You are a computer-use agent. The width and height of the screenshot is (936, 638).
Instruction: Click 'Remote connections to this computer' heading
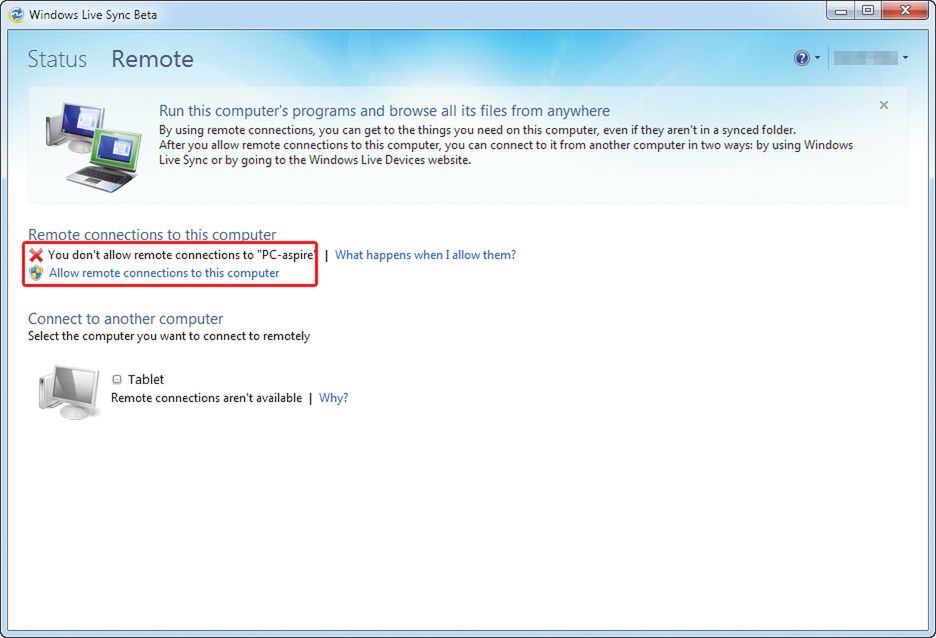click(x=152, y=234)
